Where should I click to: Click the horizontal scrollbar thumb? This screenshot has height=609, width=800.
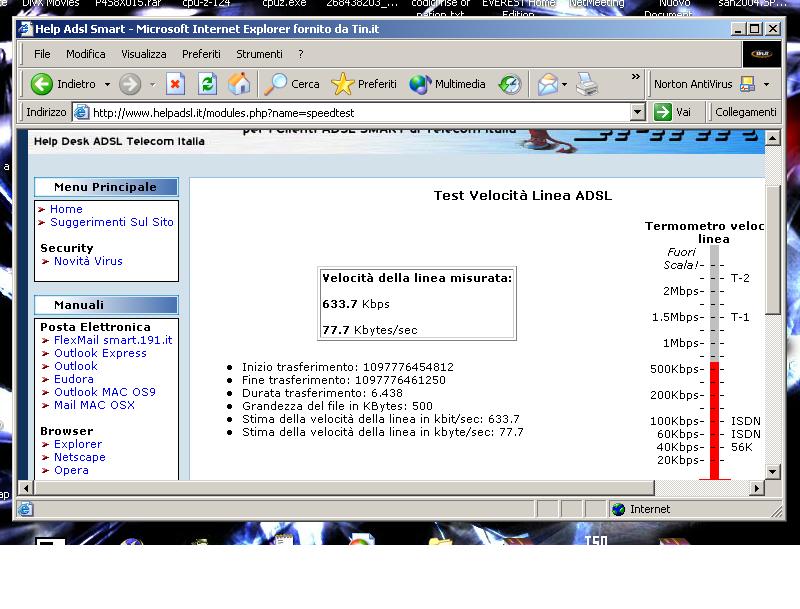click(344, 488)
